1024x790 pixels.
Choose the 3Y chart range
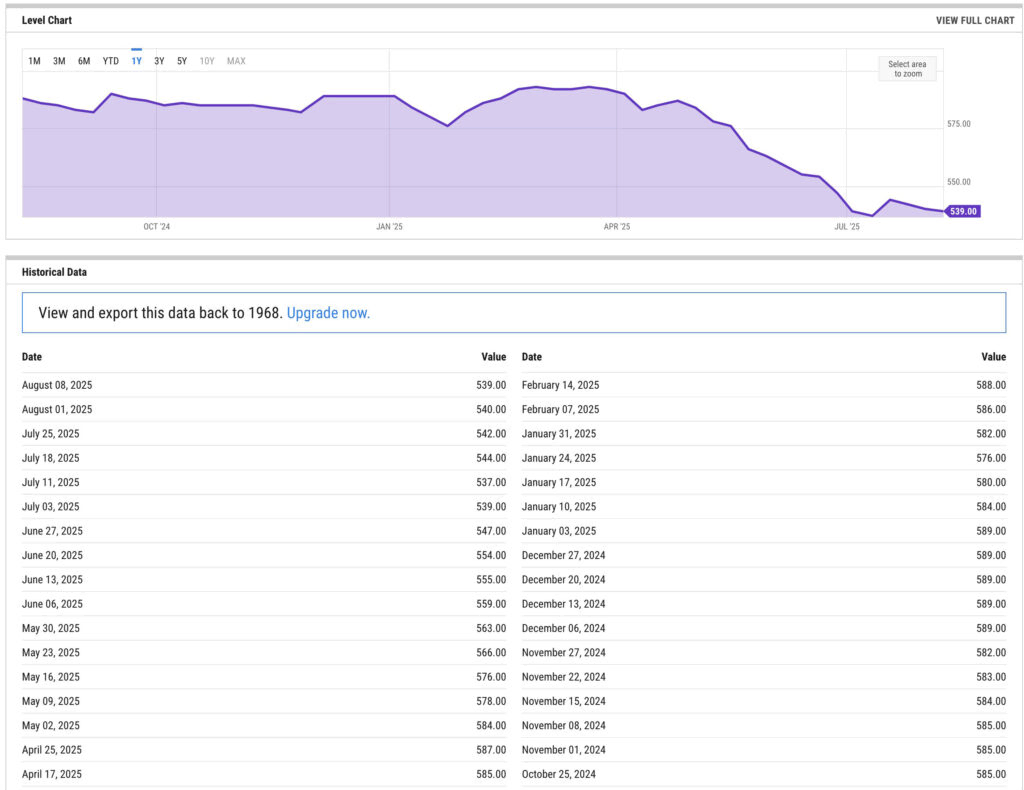(159, 61)
